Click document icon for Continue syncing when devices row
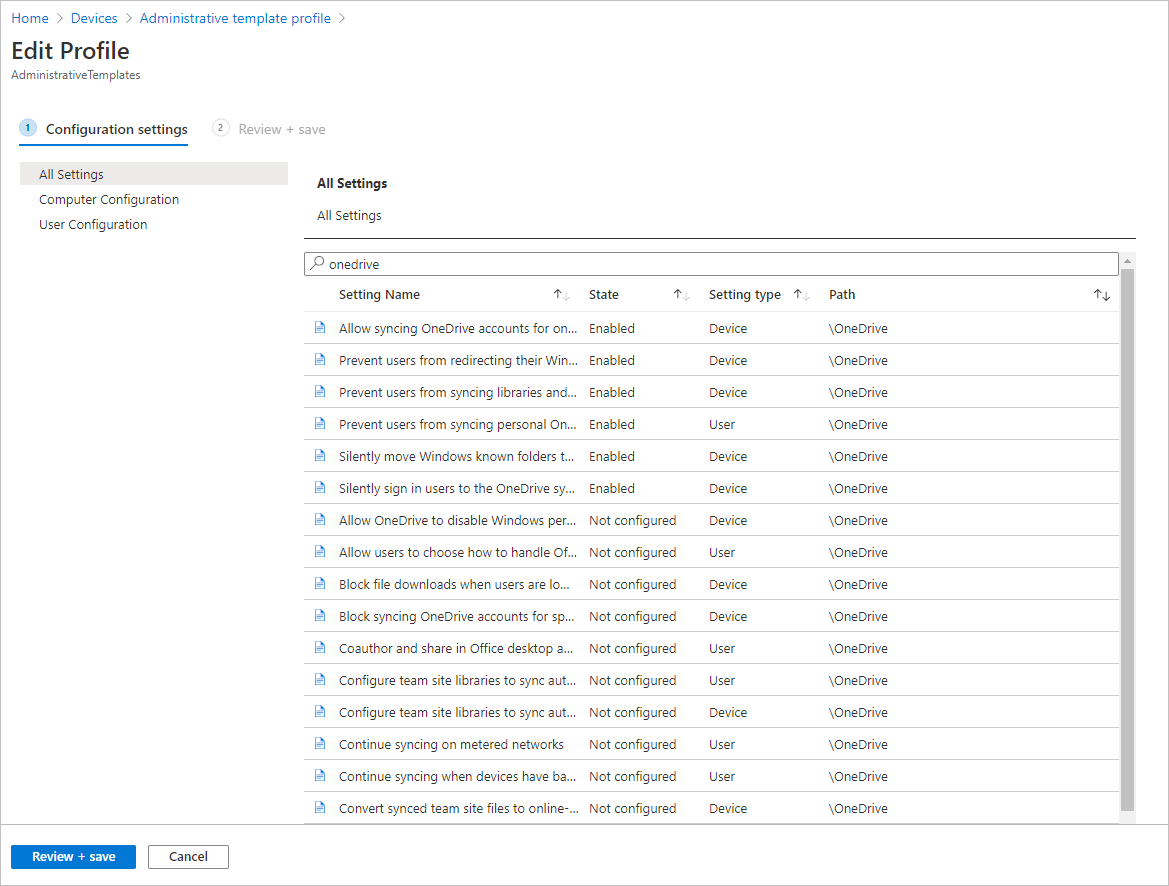1169x886 pixels. point(320,776)
